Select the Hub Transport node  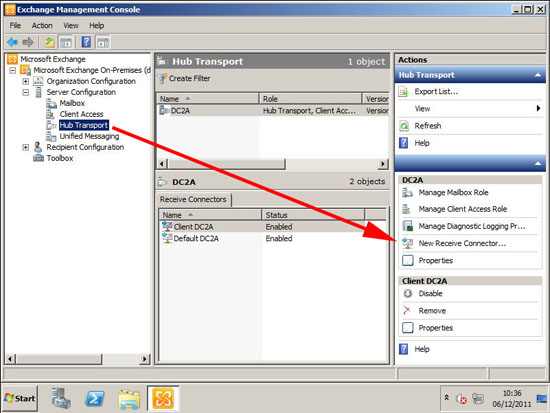tap(83, 125)
